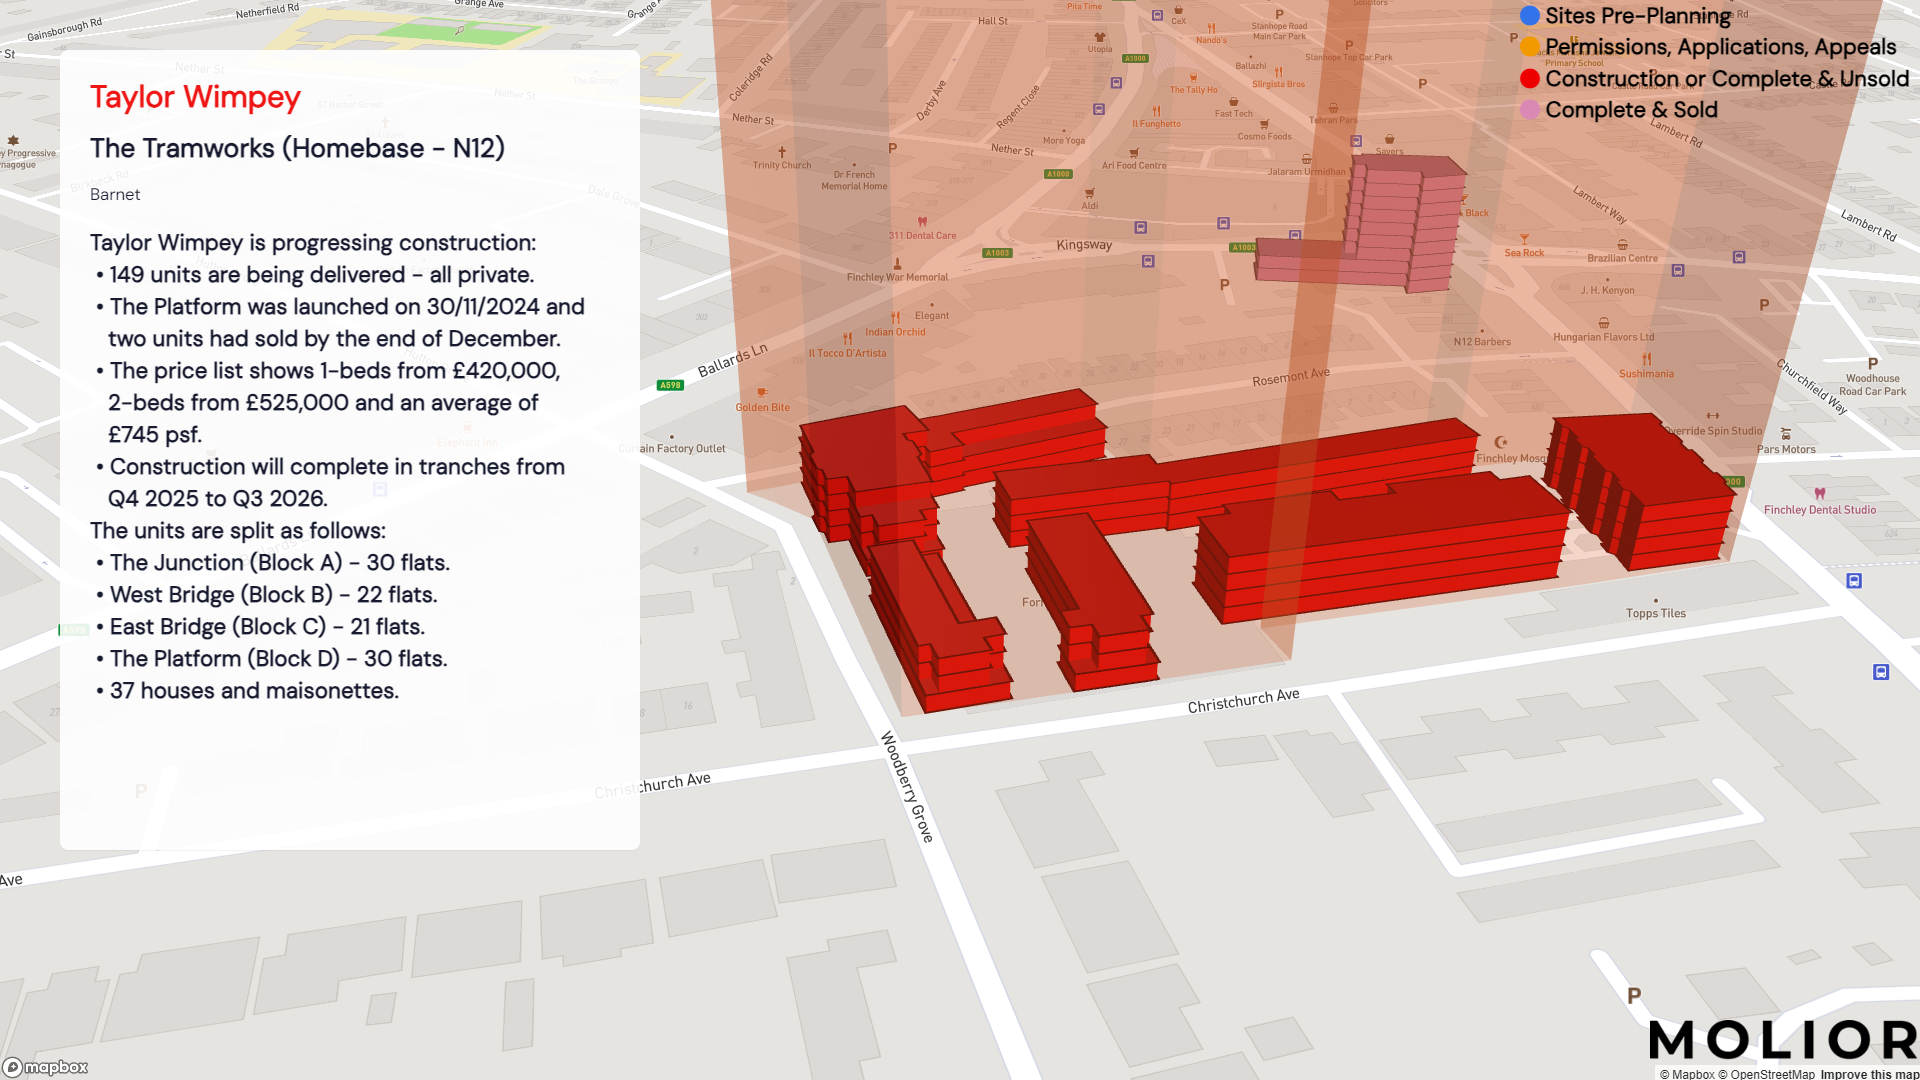Click the MOLIOR logo
Viewport: 1920px width, 1080px height.
pyautogui.click(x=1783, y=1040)
